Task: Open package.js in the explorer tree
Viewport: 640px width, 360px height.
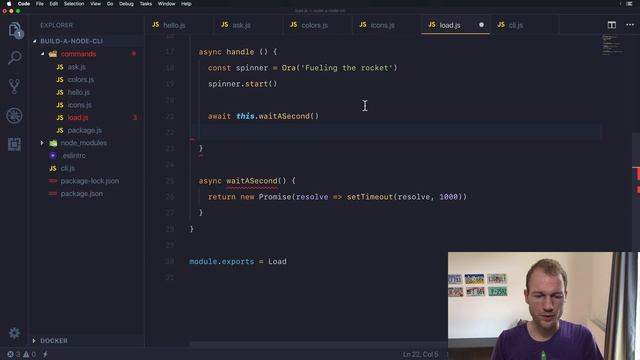Action: point(84,130)
